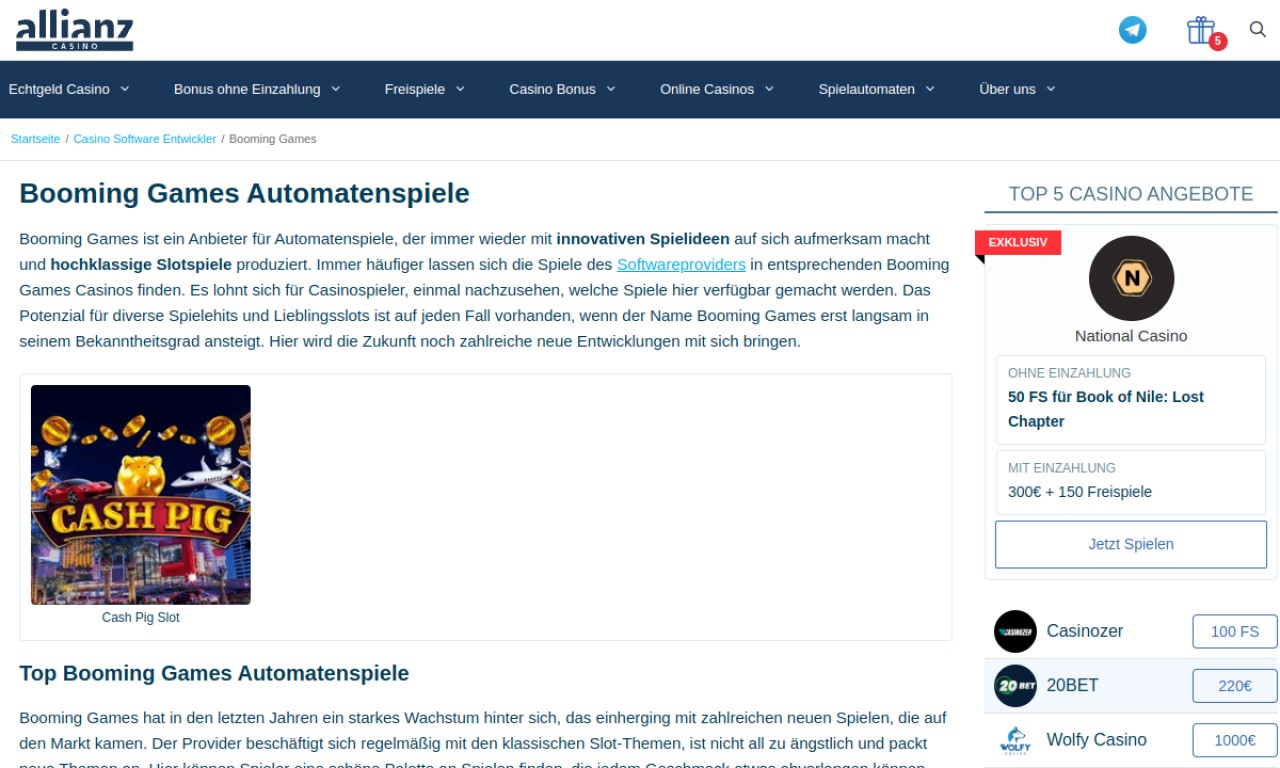Image resolution: width=1280 pixels, height=768 pixels.
Task: Open the Cash Pig Slot caption
Action: point(141,618)
